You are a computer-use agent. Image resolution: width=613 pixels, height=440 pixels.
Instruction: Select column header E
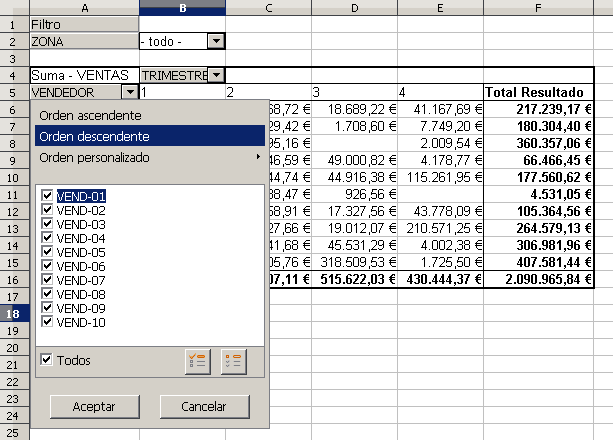tap(441, 8)
